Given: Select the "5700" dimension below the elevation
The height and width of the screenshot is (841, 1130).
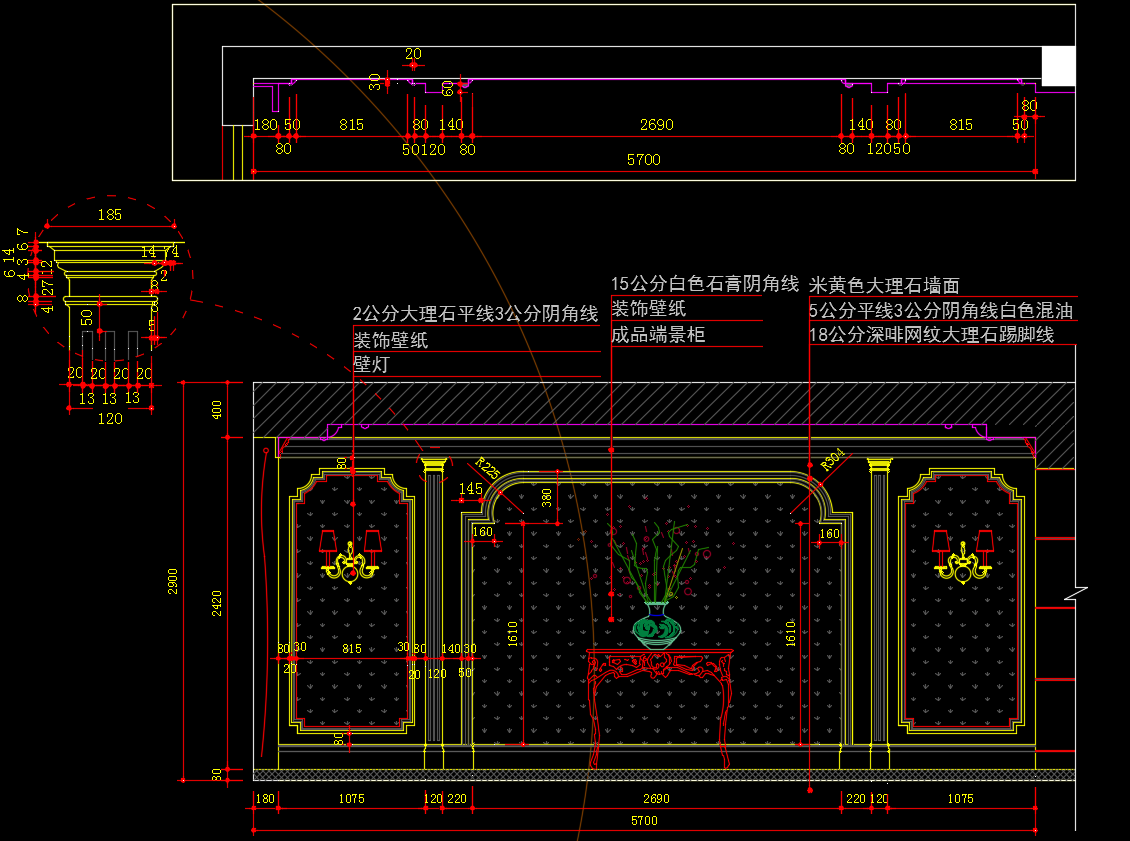Looking at the screenshot, I should tap(644, 820).
